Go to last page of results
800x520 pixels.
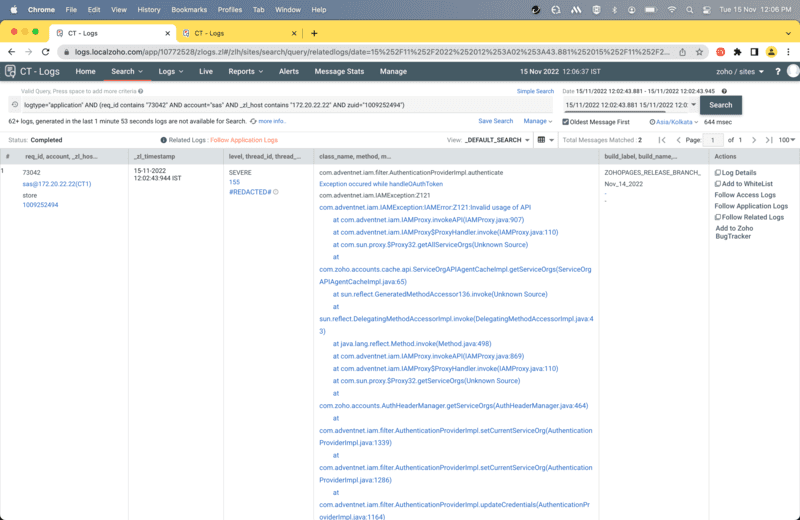pos(769,140)
